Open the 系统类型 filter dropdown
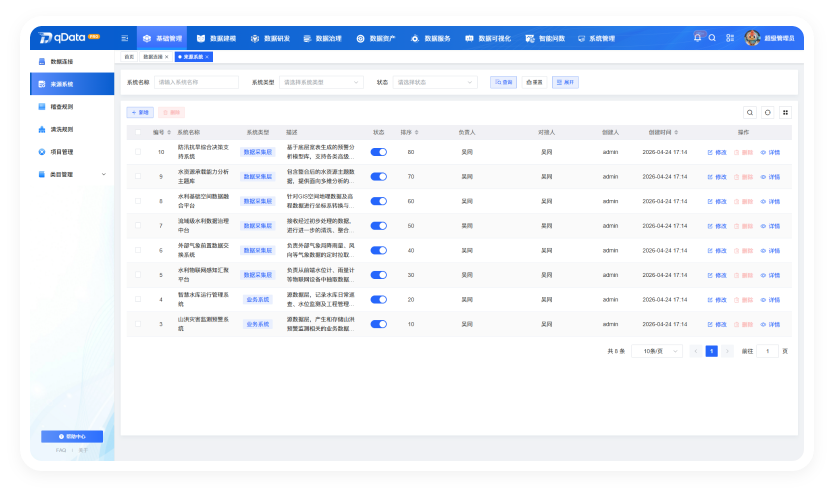The image size is (834, 495). 321,82
